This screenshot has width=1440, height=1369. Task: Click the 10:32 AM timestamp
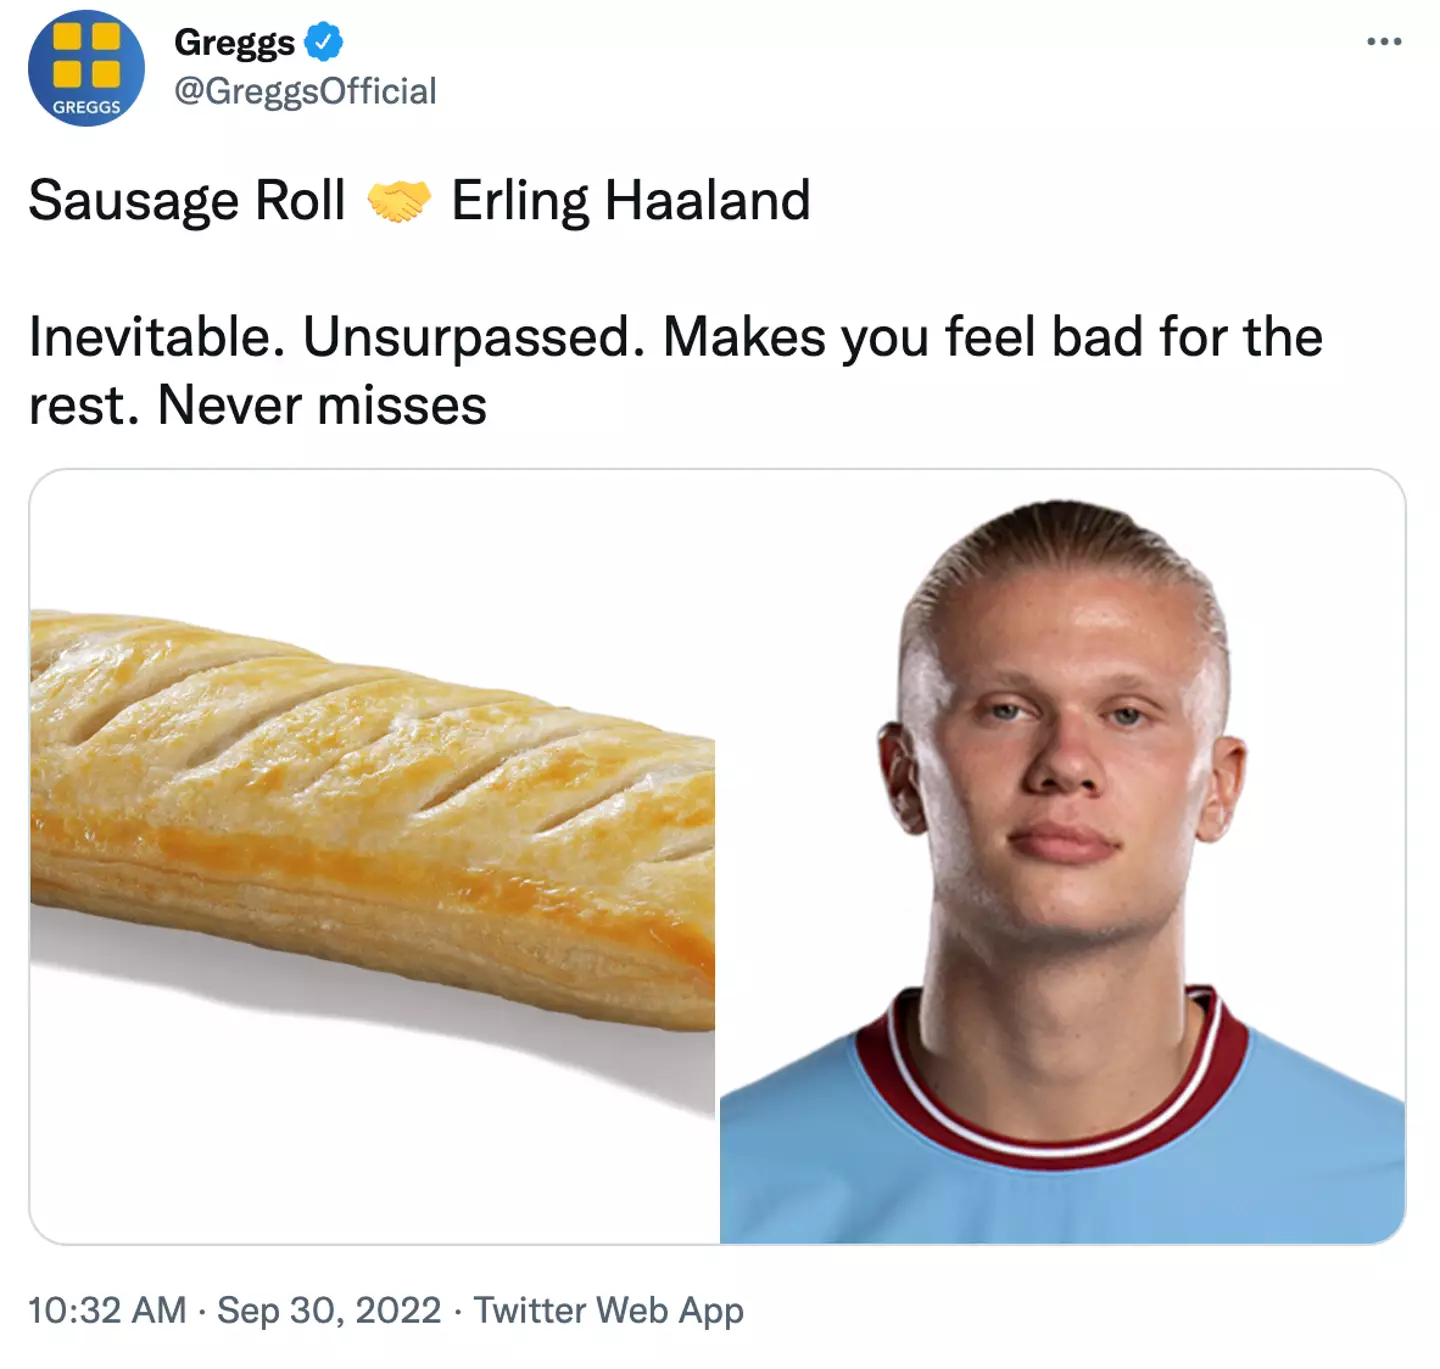(x=107, y=1310)
